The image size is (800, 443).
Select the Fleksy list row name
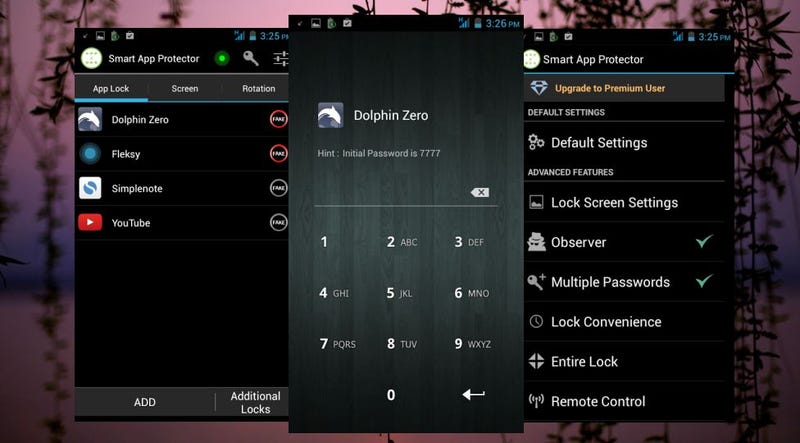point(126,154)
